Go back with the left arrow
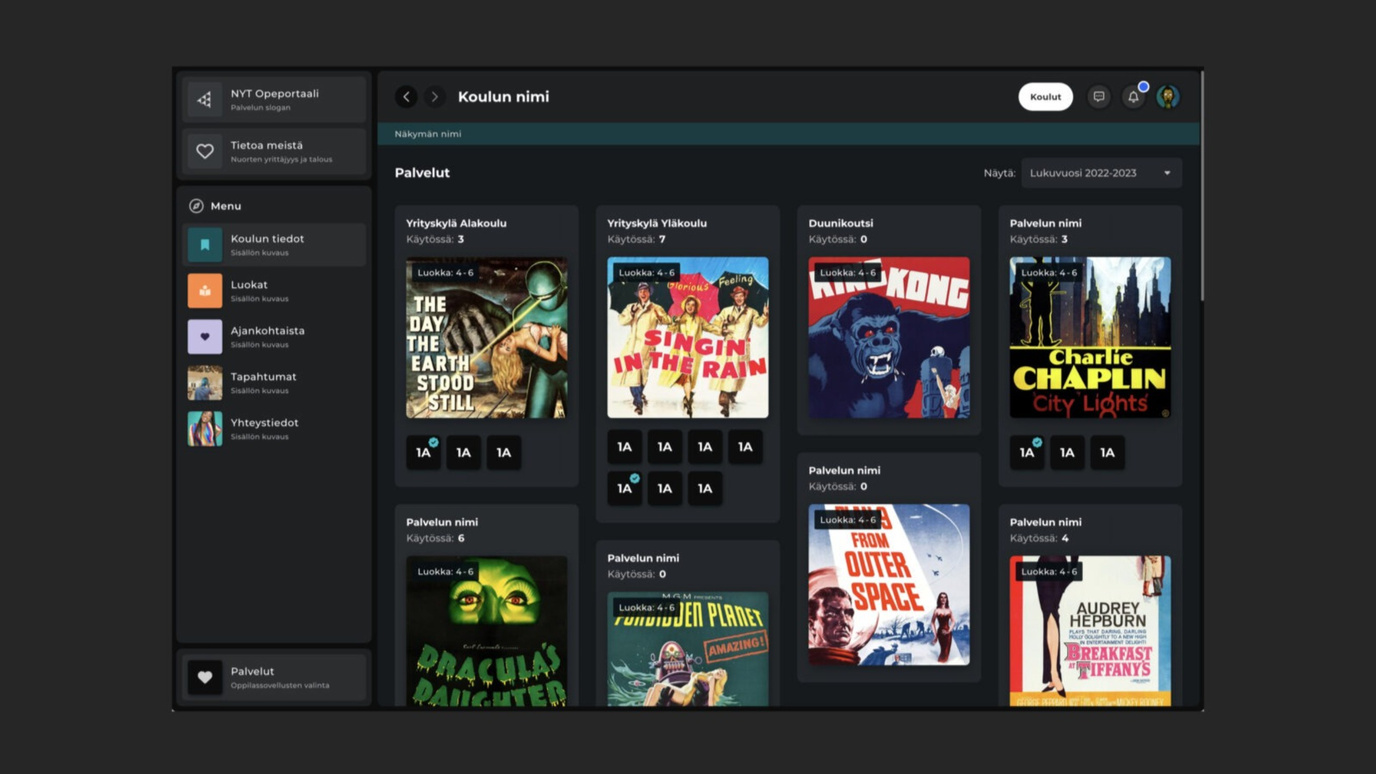The height and width of the screenshot is (774, 1376). (406, 97)
